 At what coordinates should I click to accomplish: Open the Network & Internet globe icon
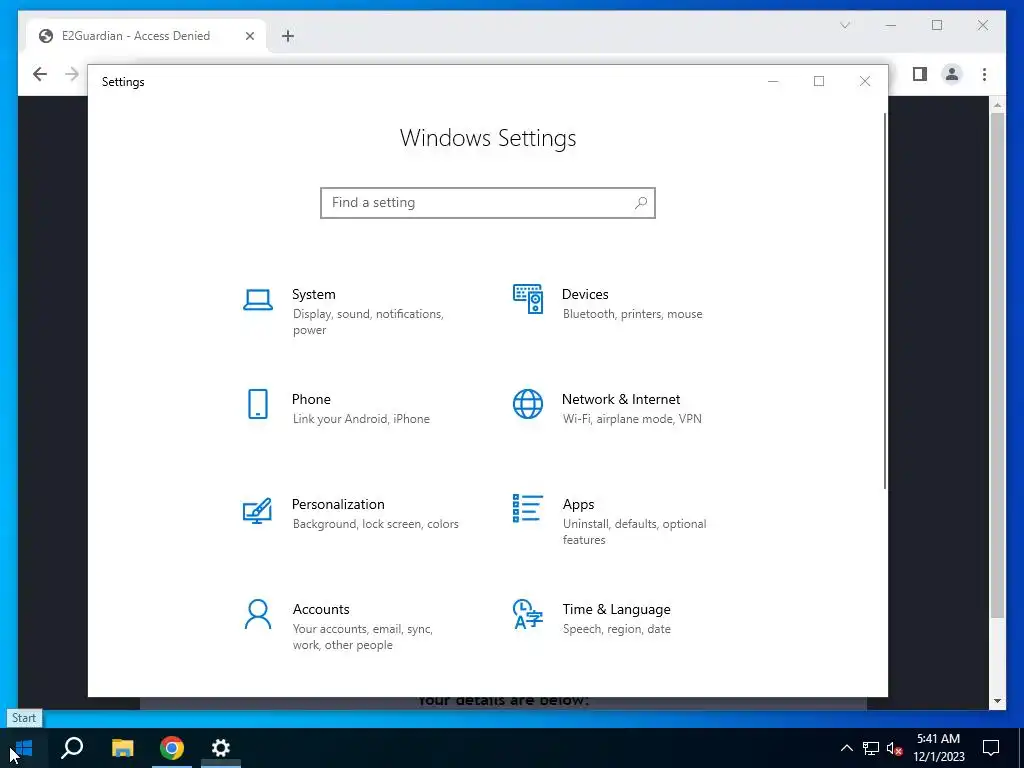click(x=528, y=404)
